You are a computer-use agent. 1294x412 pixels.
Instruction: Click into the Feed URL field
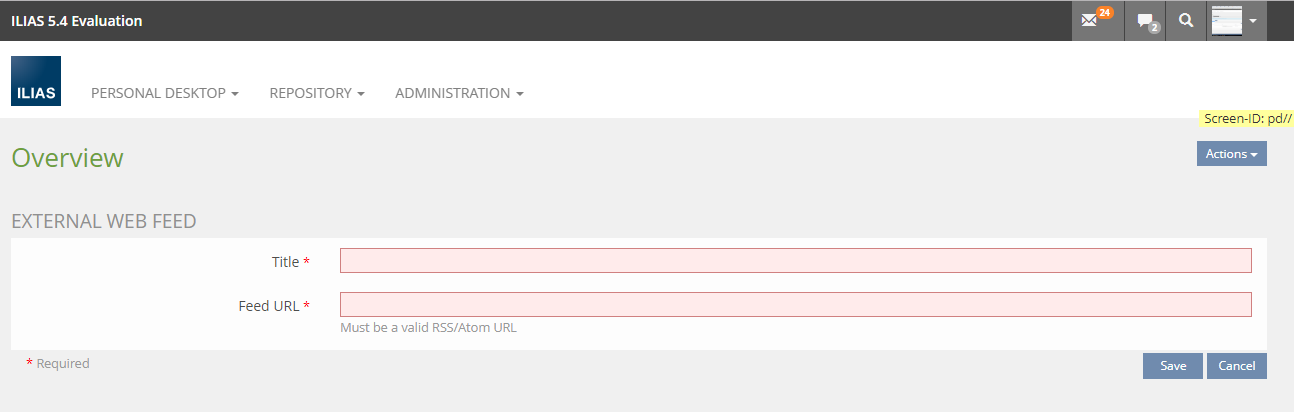pos(795,305)
